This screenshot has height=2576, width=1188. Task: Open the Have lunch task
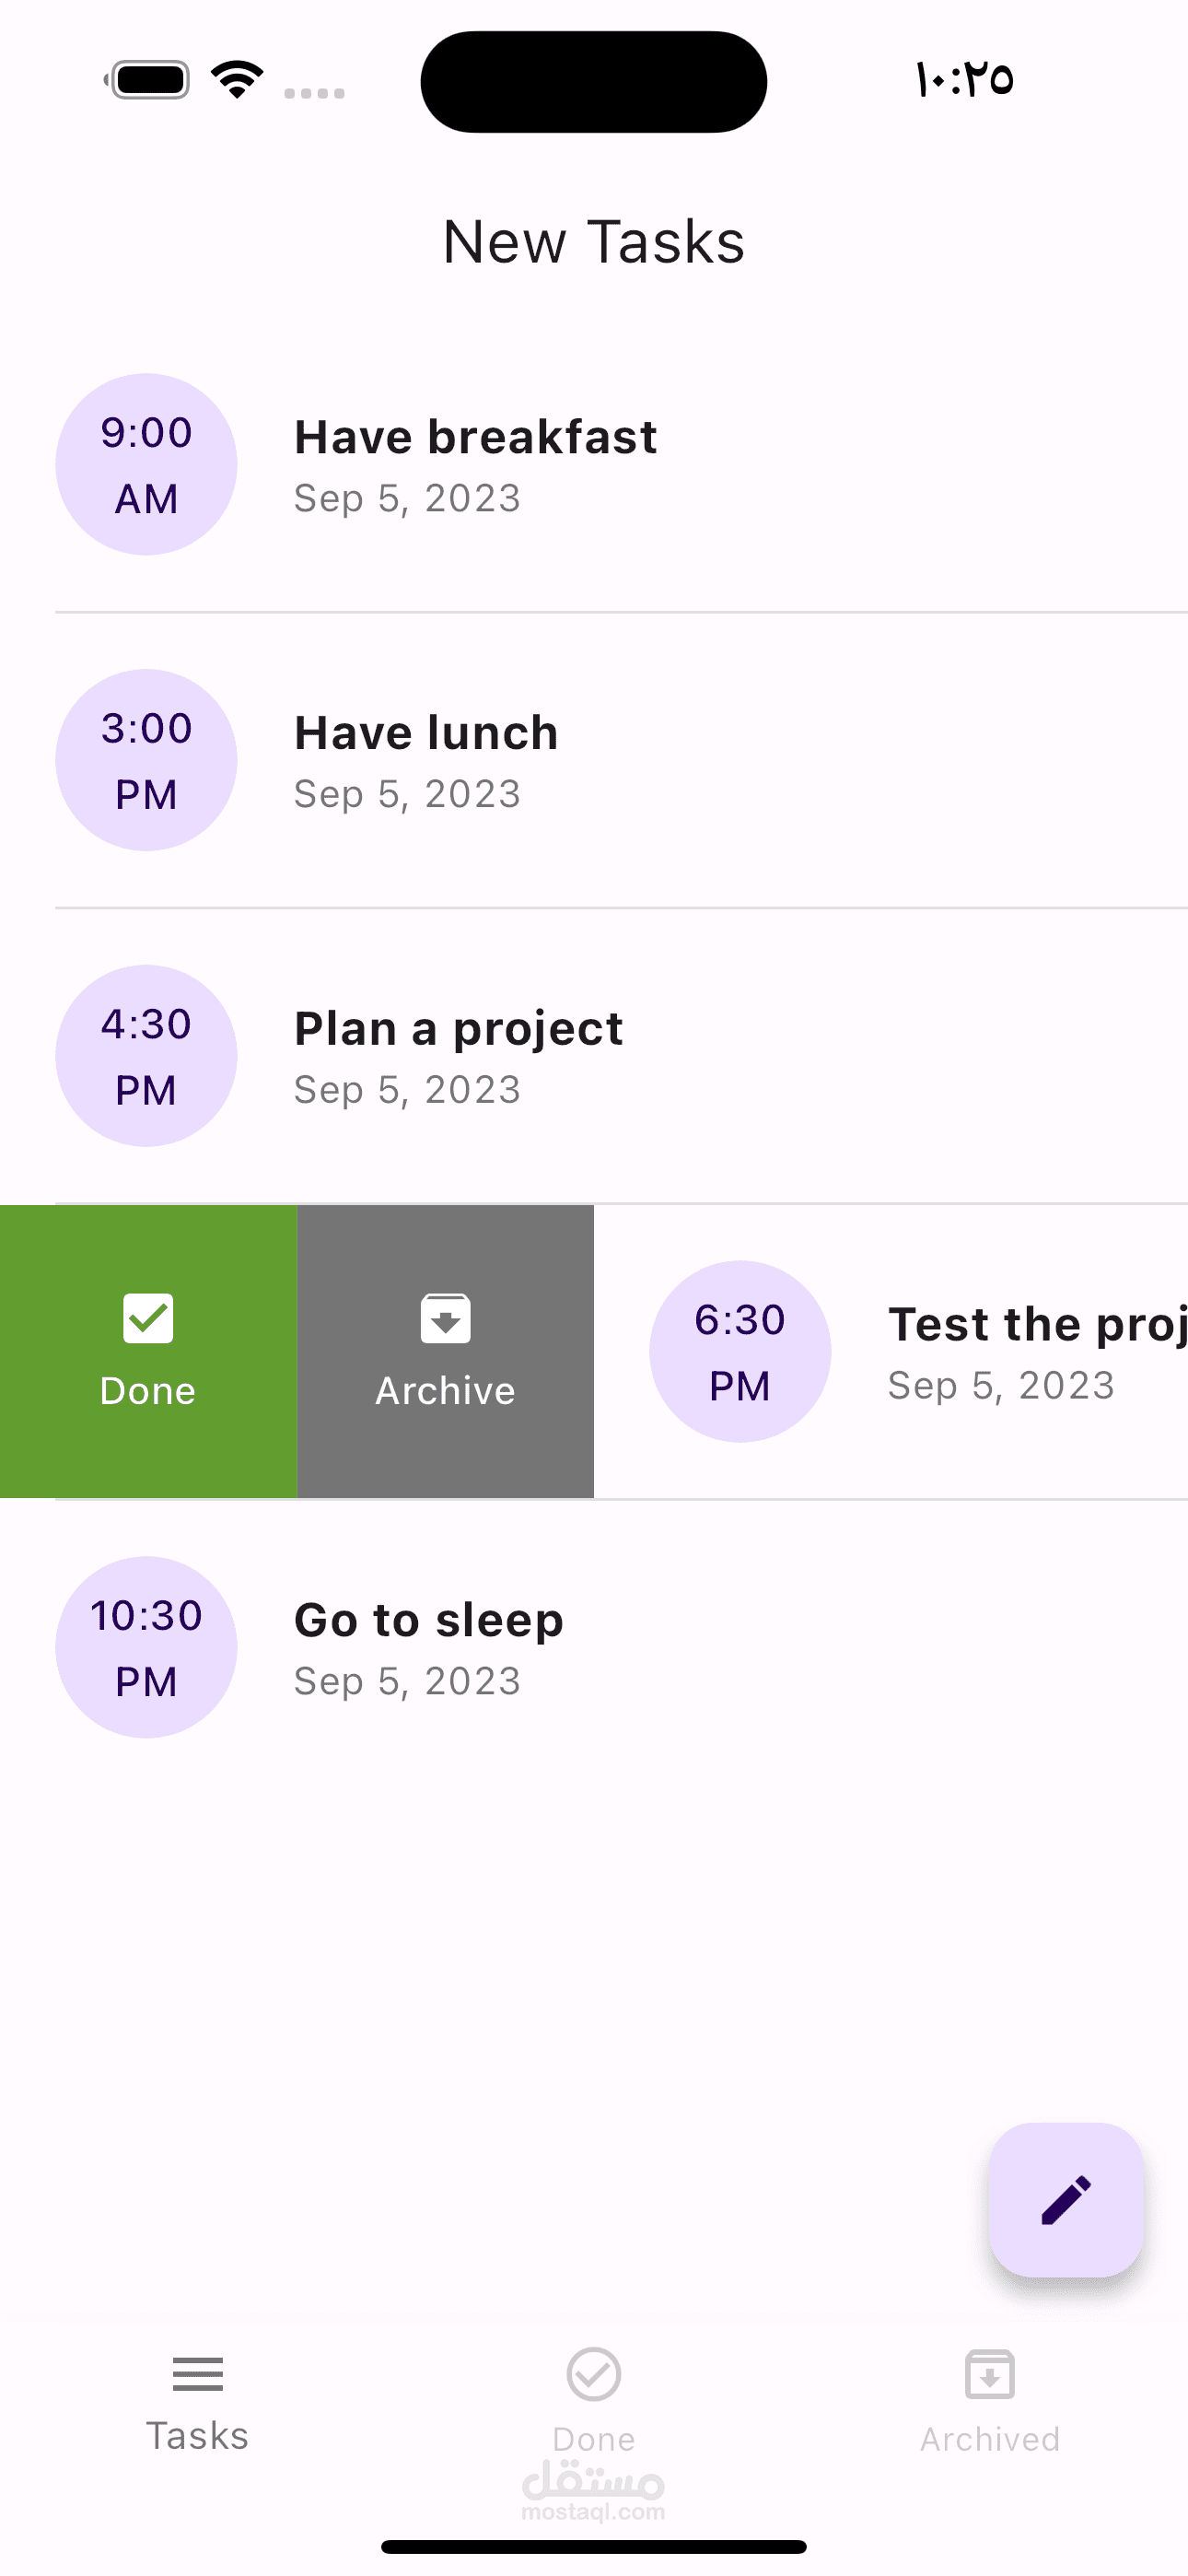click(x=426, y=734)
